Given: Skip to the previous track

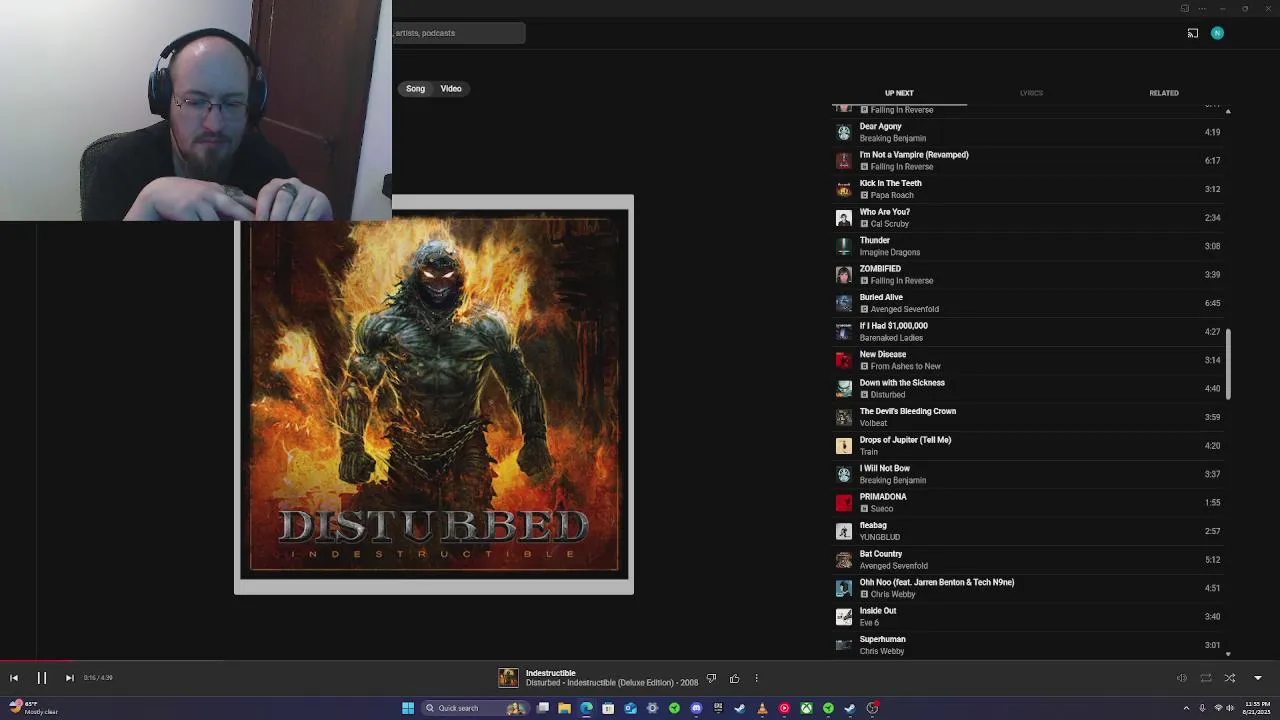Looking at the screenshot, I should pyautogui.click(x=14, y=678).
